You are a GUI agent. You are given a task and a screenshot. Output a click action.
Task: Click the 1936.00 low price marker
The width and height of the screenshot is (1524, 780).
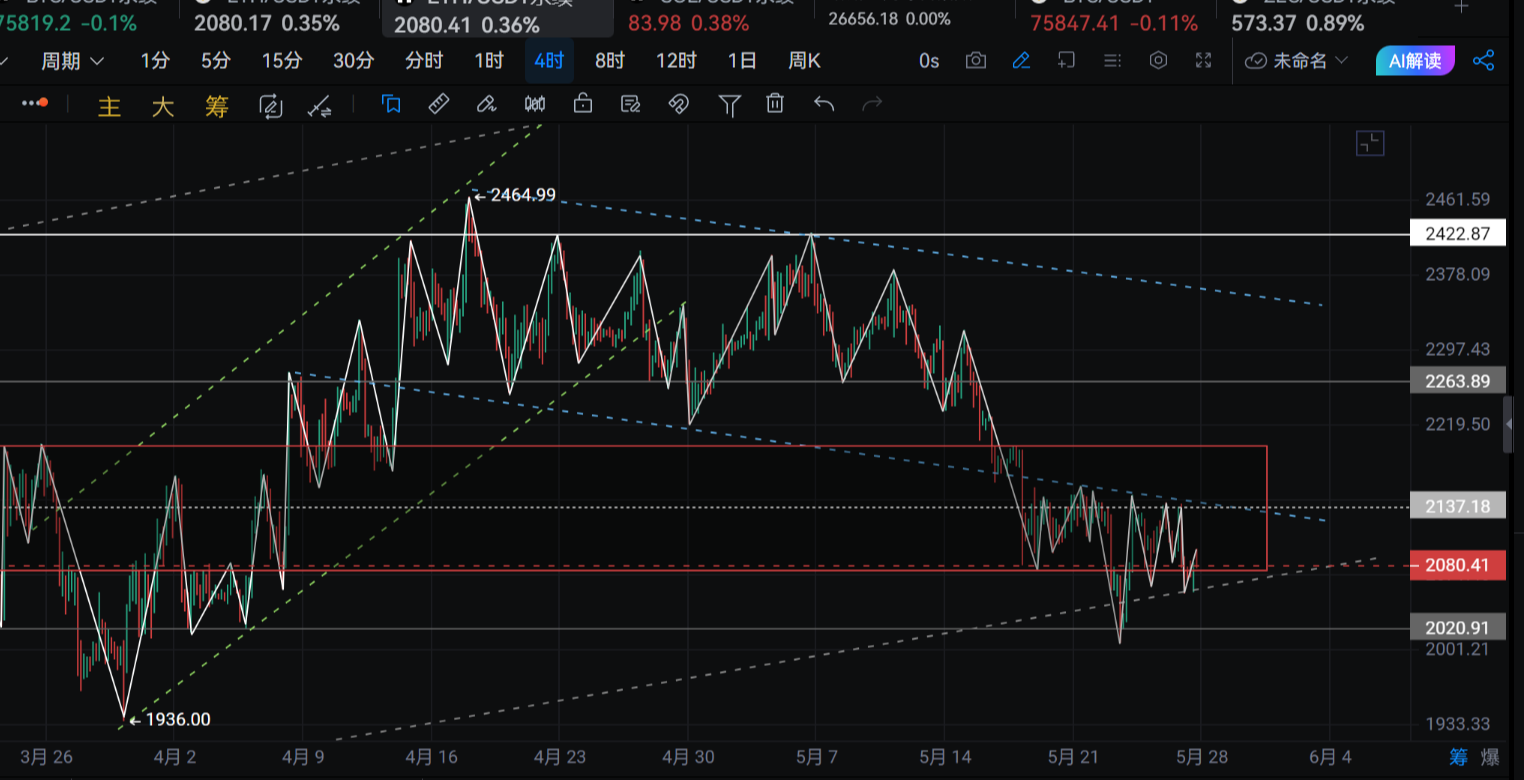(x=170, y=719)
